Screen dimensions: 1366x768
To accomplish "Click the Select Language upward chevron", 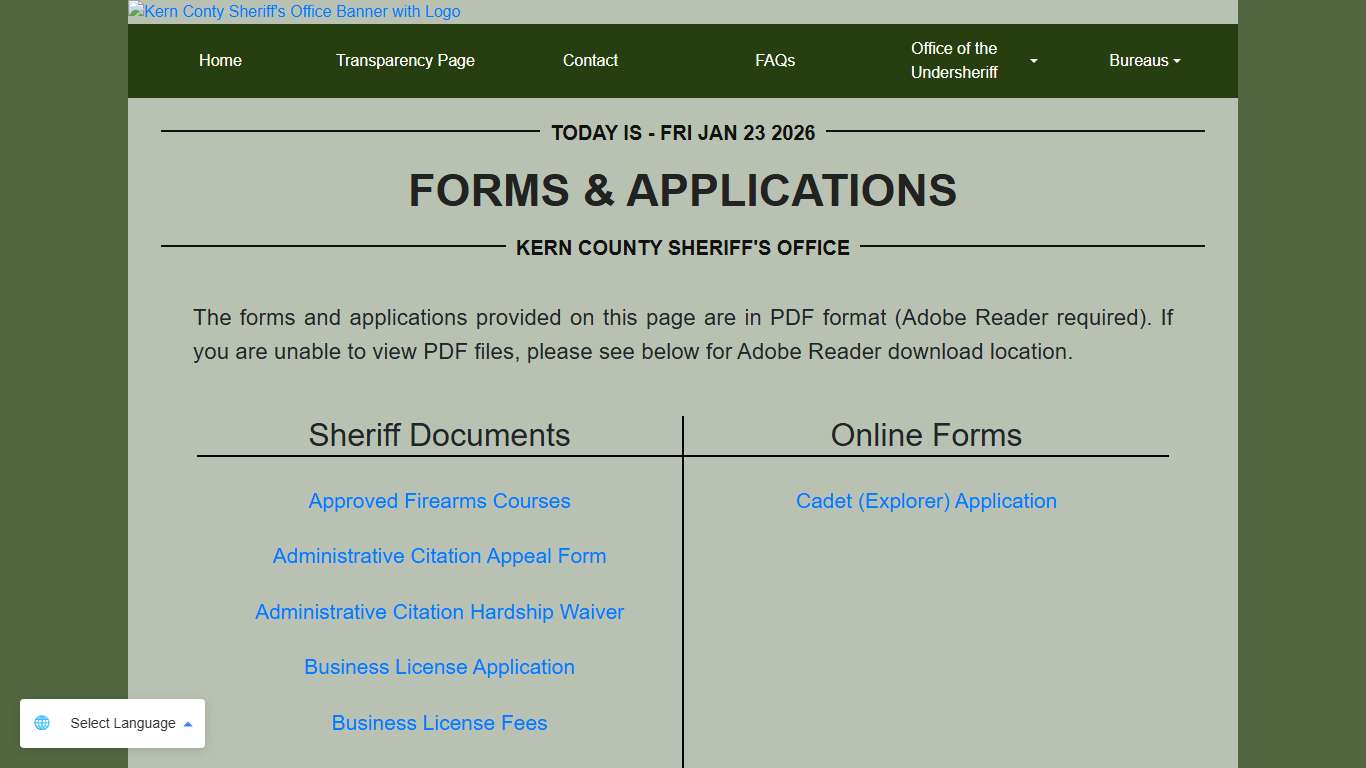I will tap(187, 723).
